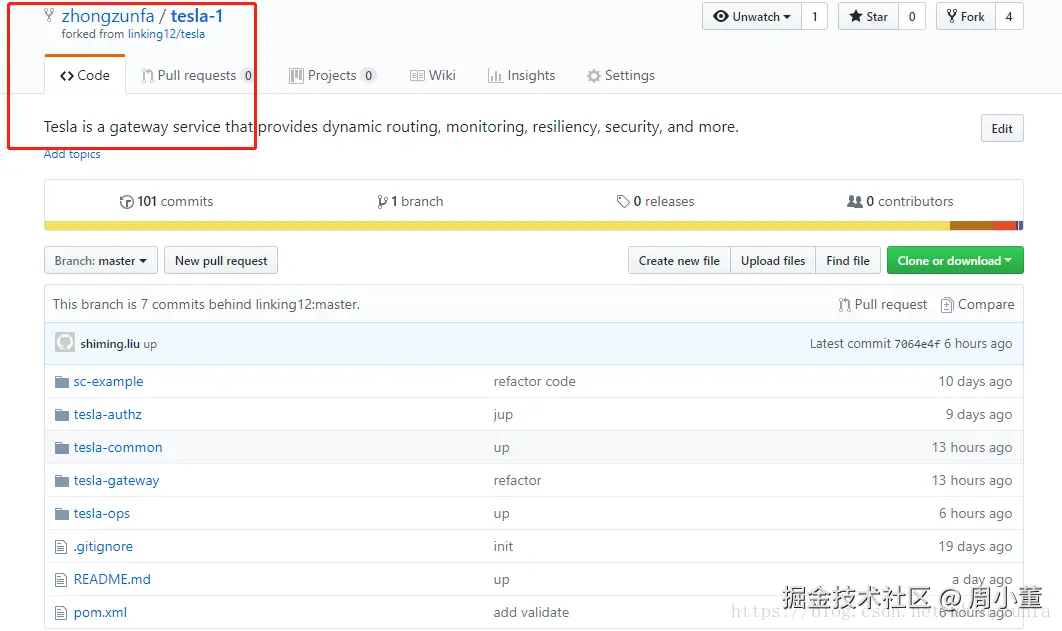
Task: Open the tesla-gateway folder
Action: [116, 481]
